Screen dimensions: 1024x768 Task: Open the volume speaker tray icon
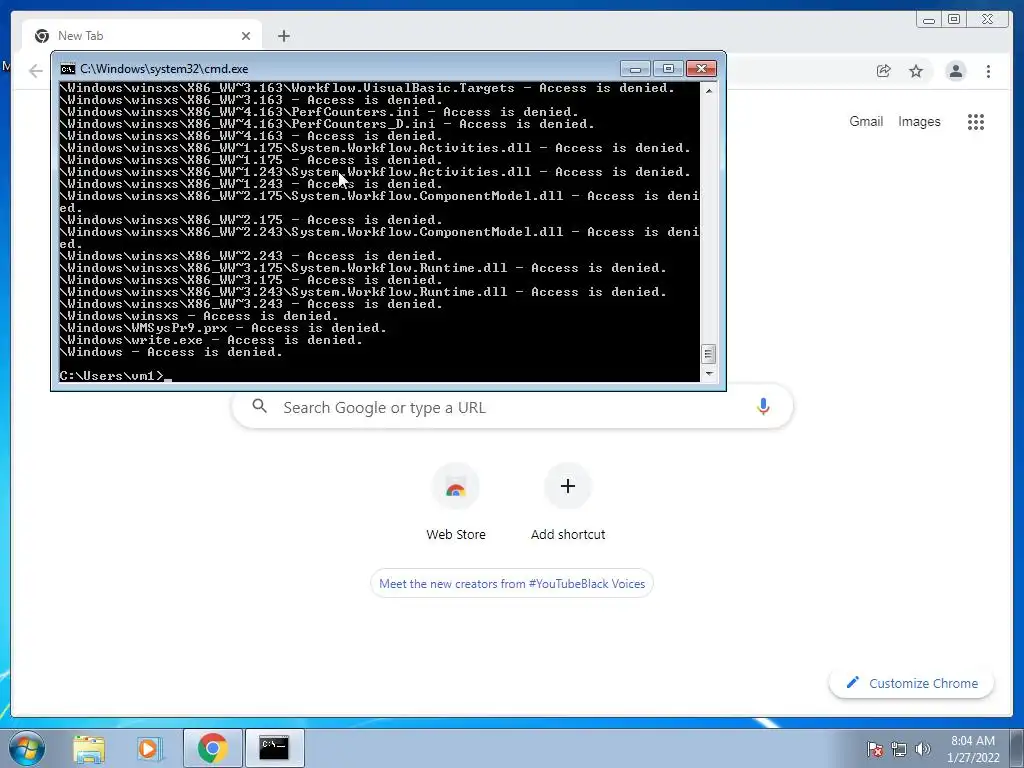click(923, 749)
